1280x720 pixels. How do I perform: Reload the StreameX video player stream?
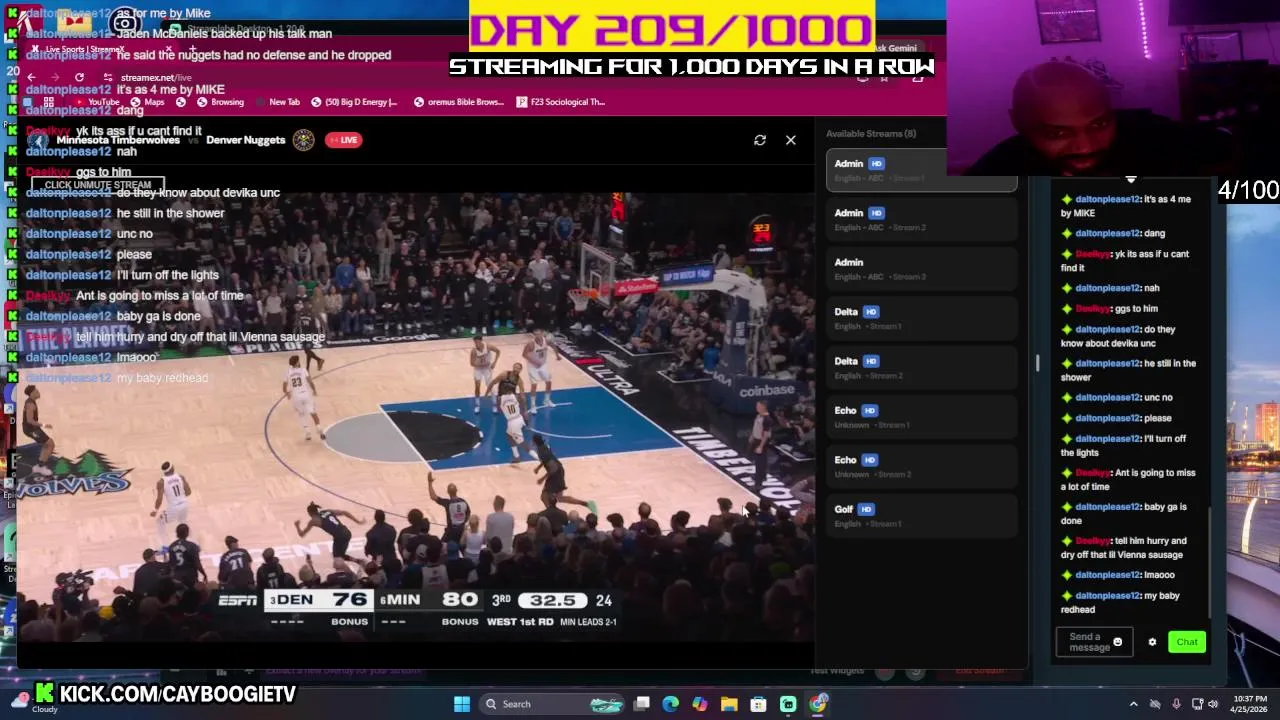tap(760, 140)
